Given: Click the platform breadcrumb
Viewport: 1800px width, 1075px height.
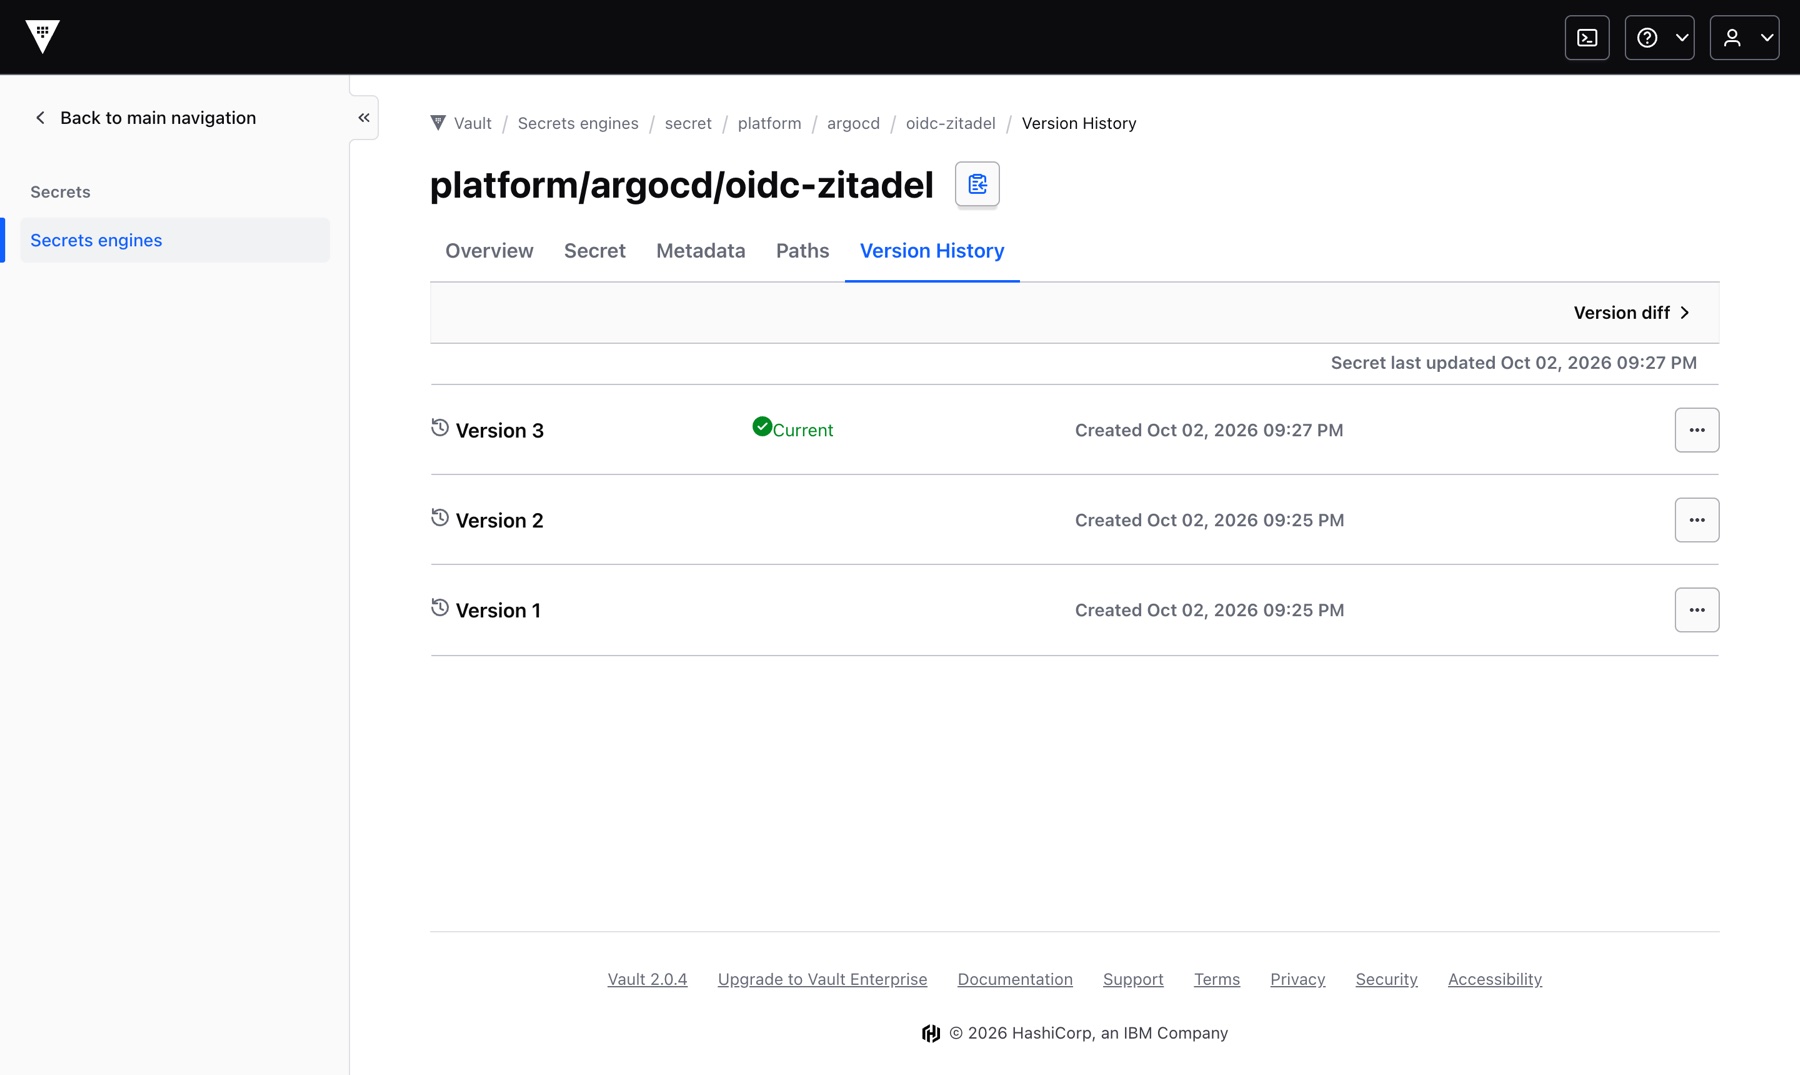Looking at the screenshot, I should point(769,123).
